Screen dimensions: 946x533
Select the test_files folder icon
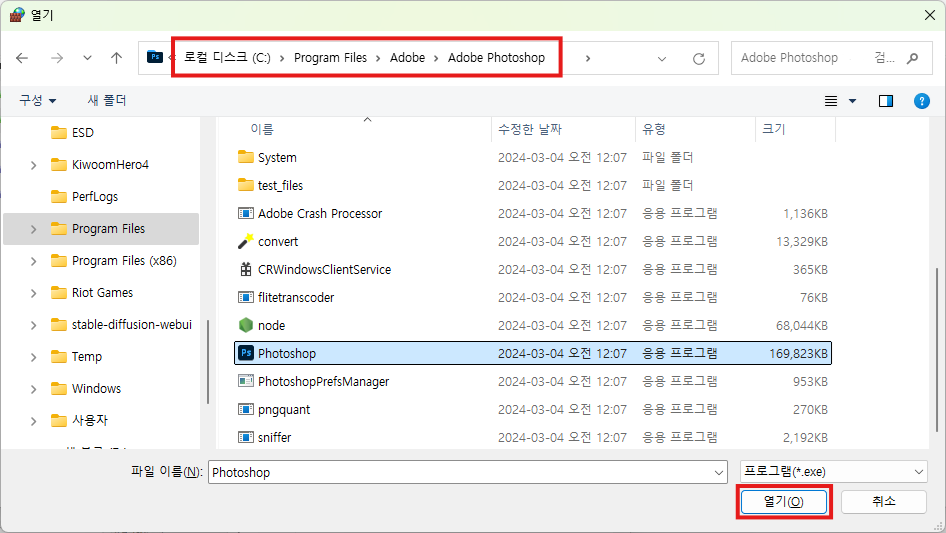pos(246,185)
